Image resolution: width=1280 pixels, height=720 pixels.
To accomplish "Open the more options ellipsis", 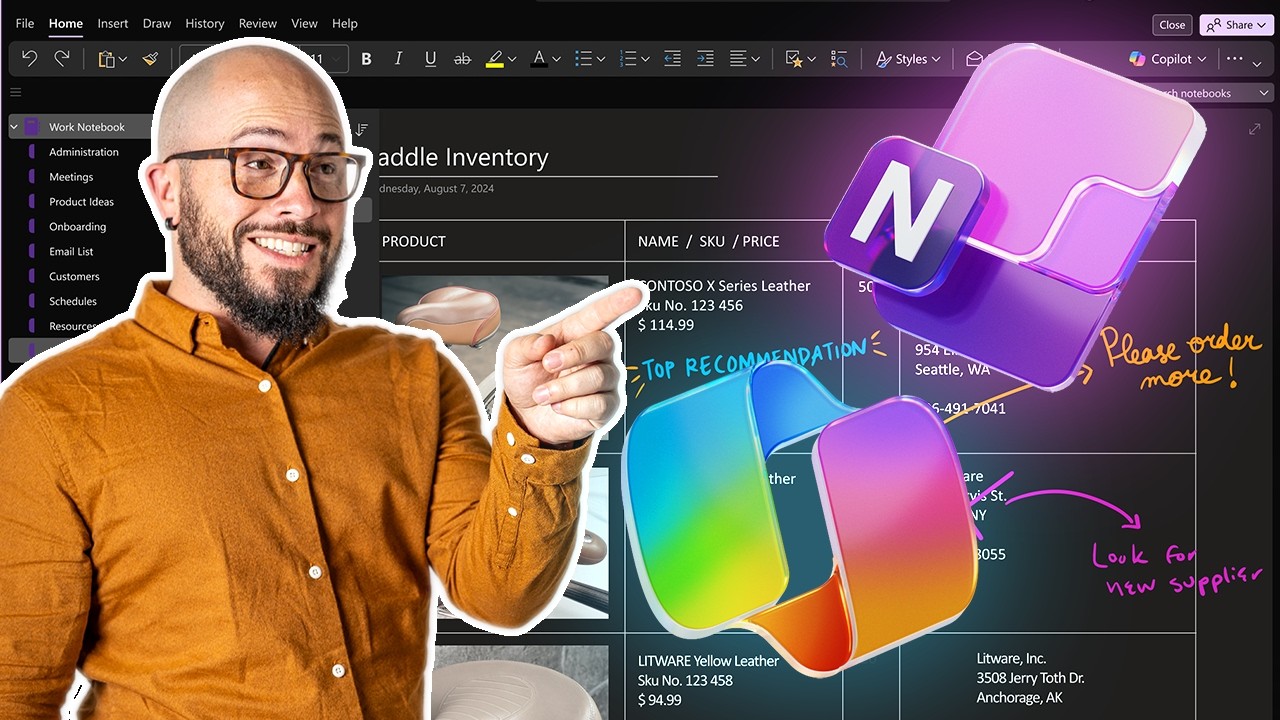I will click(x=1235, y=59).
